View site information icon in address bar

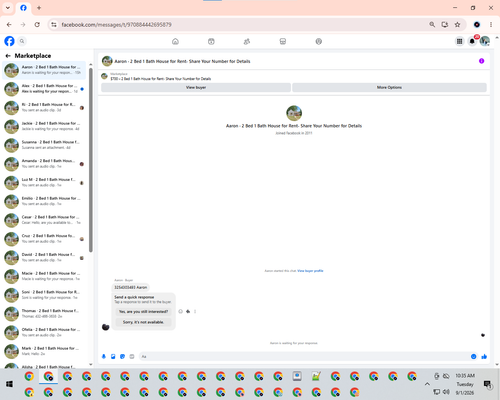pos(54,25)
